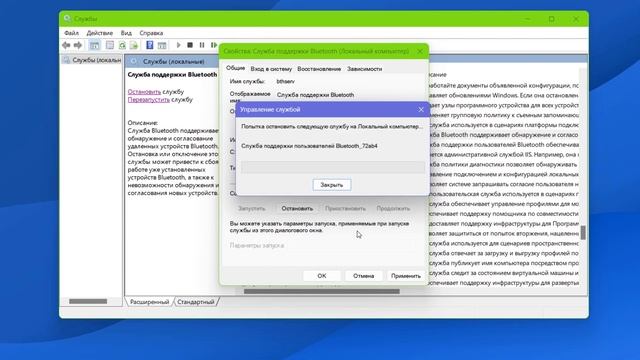Close the Bluetooth properties dialog with X

coord(420,51)
